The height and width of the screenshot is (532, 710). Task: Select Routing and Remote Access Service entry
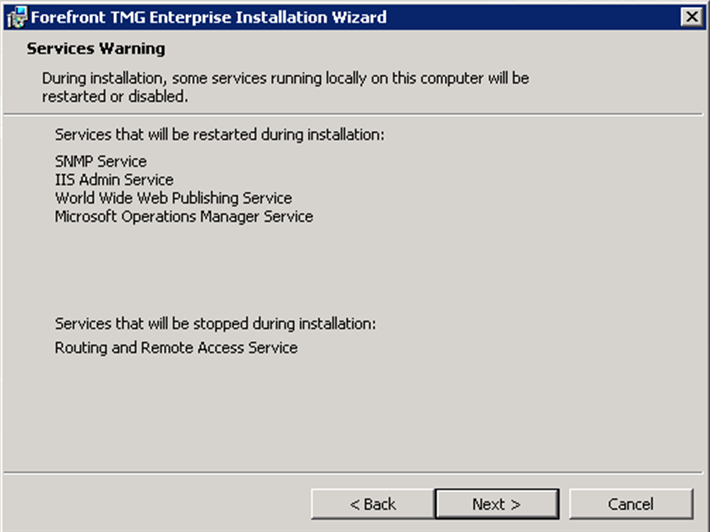(x=176, y=348)
